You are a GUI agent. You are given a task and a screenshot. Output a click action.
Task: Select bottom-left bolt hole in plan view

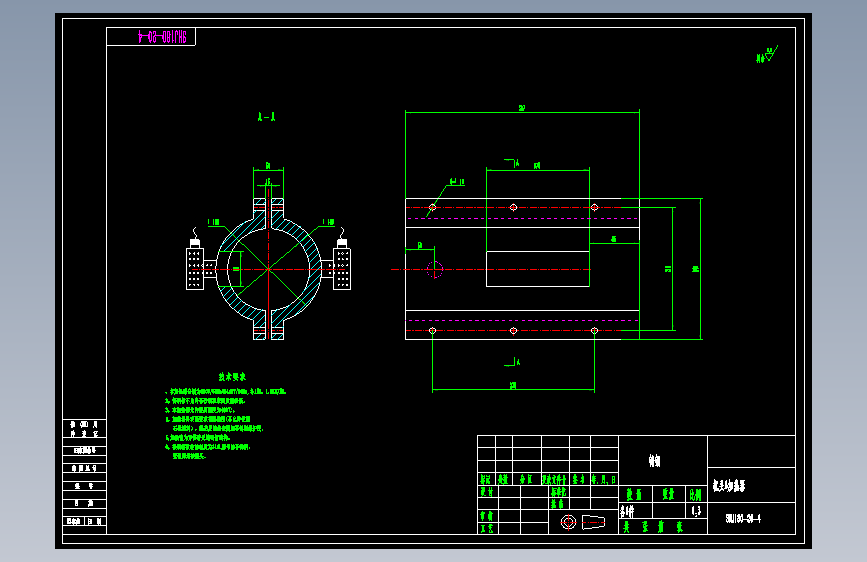[432, 331]
